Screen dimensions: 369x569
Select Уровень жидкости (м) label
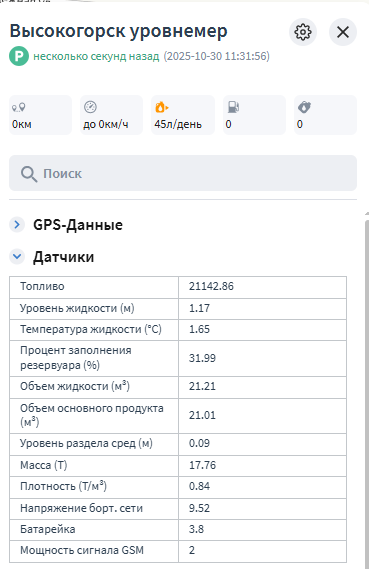click(x=77, y=308)
